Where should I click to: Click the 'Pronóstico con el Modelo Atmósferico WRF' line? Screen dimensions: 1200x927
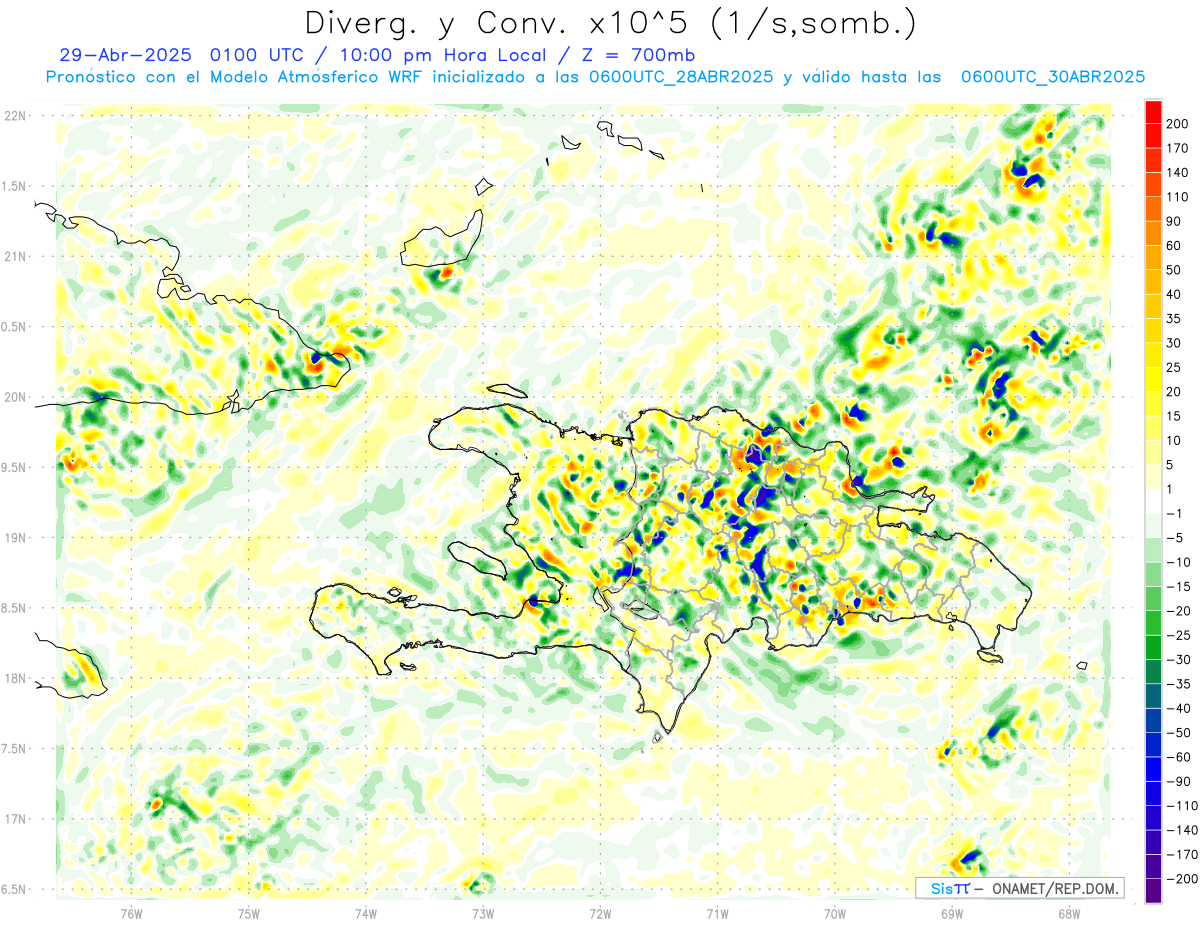(234, 77)
